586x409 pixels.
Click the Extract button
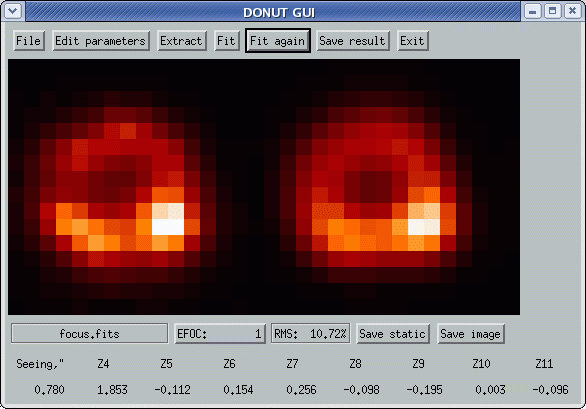pyautogui.click(x=181, y=41)
